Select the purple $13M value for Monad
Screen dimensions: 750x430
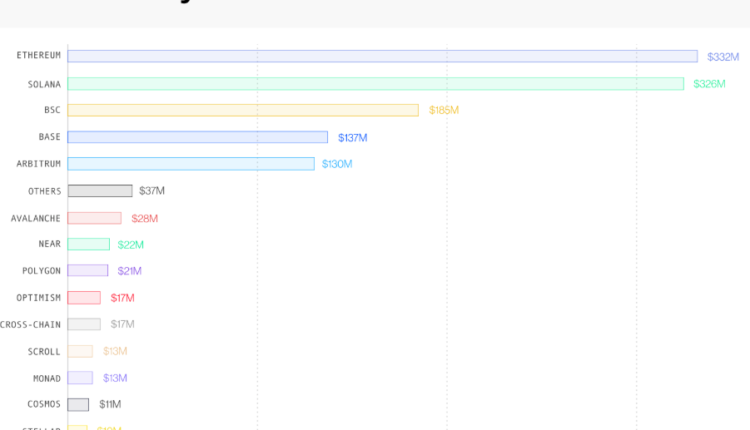point(115,378)
